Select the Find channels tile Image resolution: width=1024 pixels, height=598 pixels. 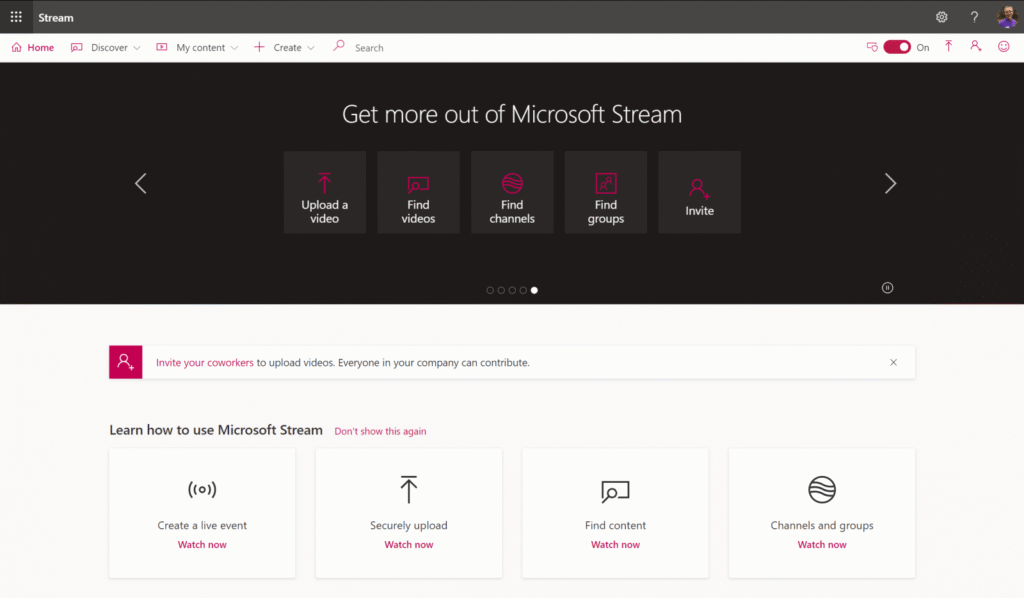pos(512,192)
